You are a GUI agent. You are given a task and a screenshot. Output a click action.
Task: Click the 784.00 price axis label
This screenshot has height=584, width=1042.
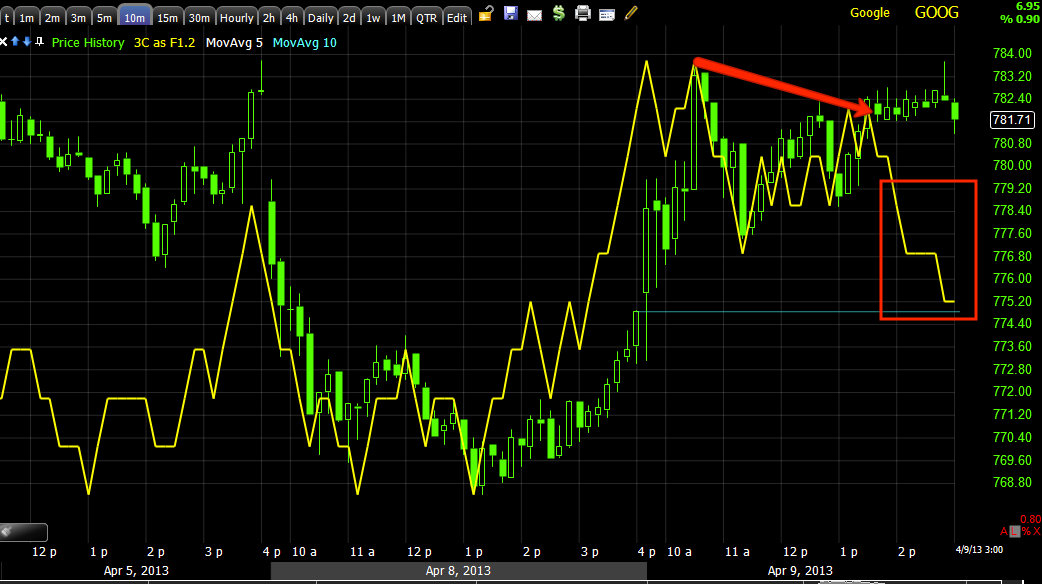(x=1012, y=53)
